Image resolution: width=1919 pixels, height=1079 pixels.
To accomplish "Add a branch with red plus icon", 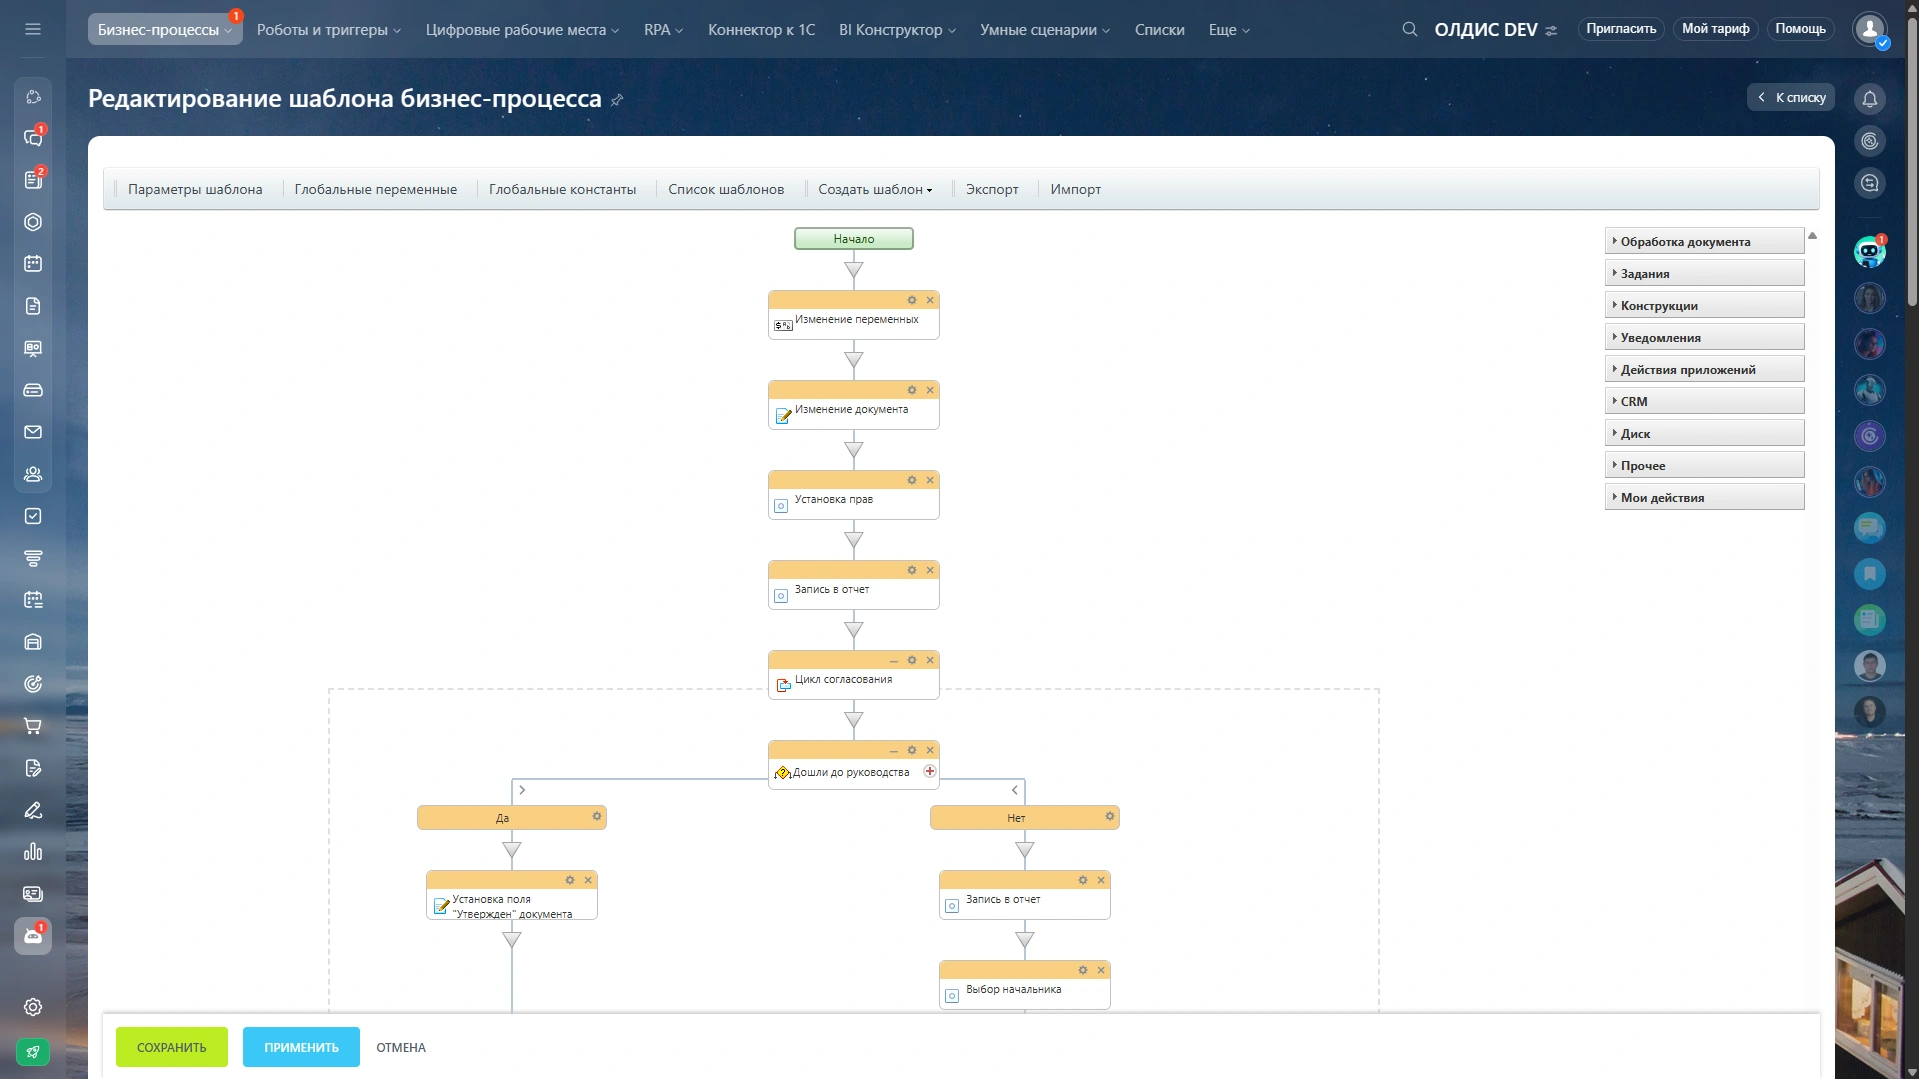I will (x=930, y=771).
